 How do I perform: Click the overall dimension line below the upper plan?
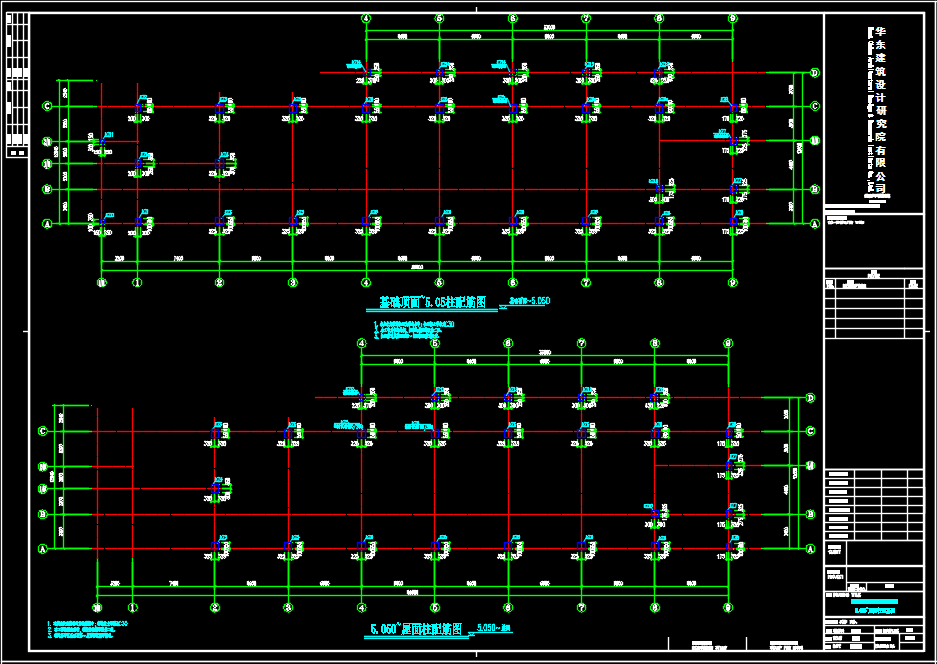pos(417,267)
